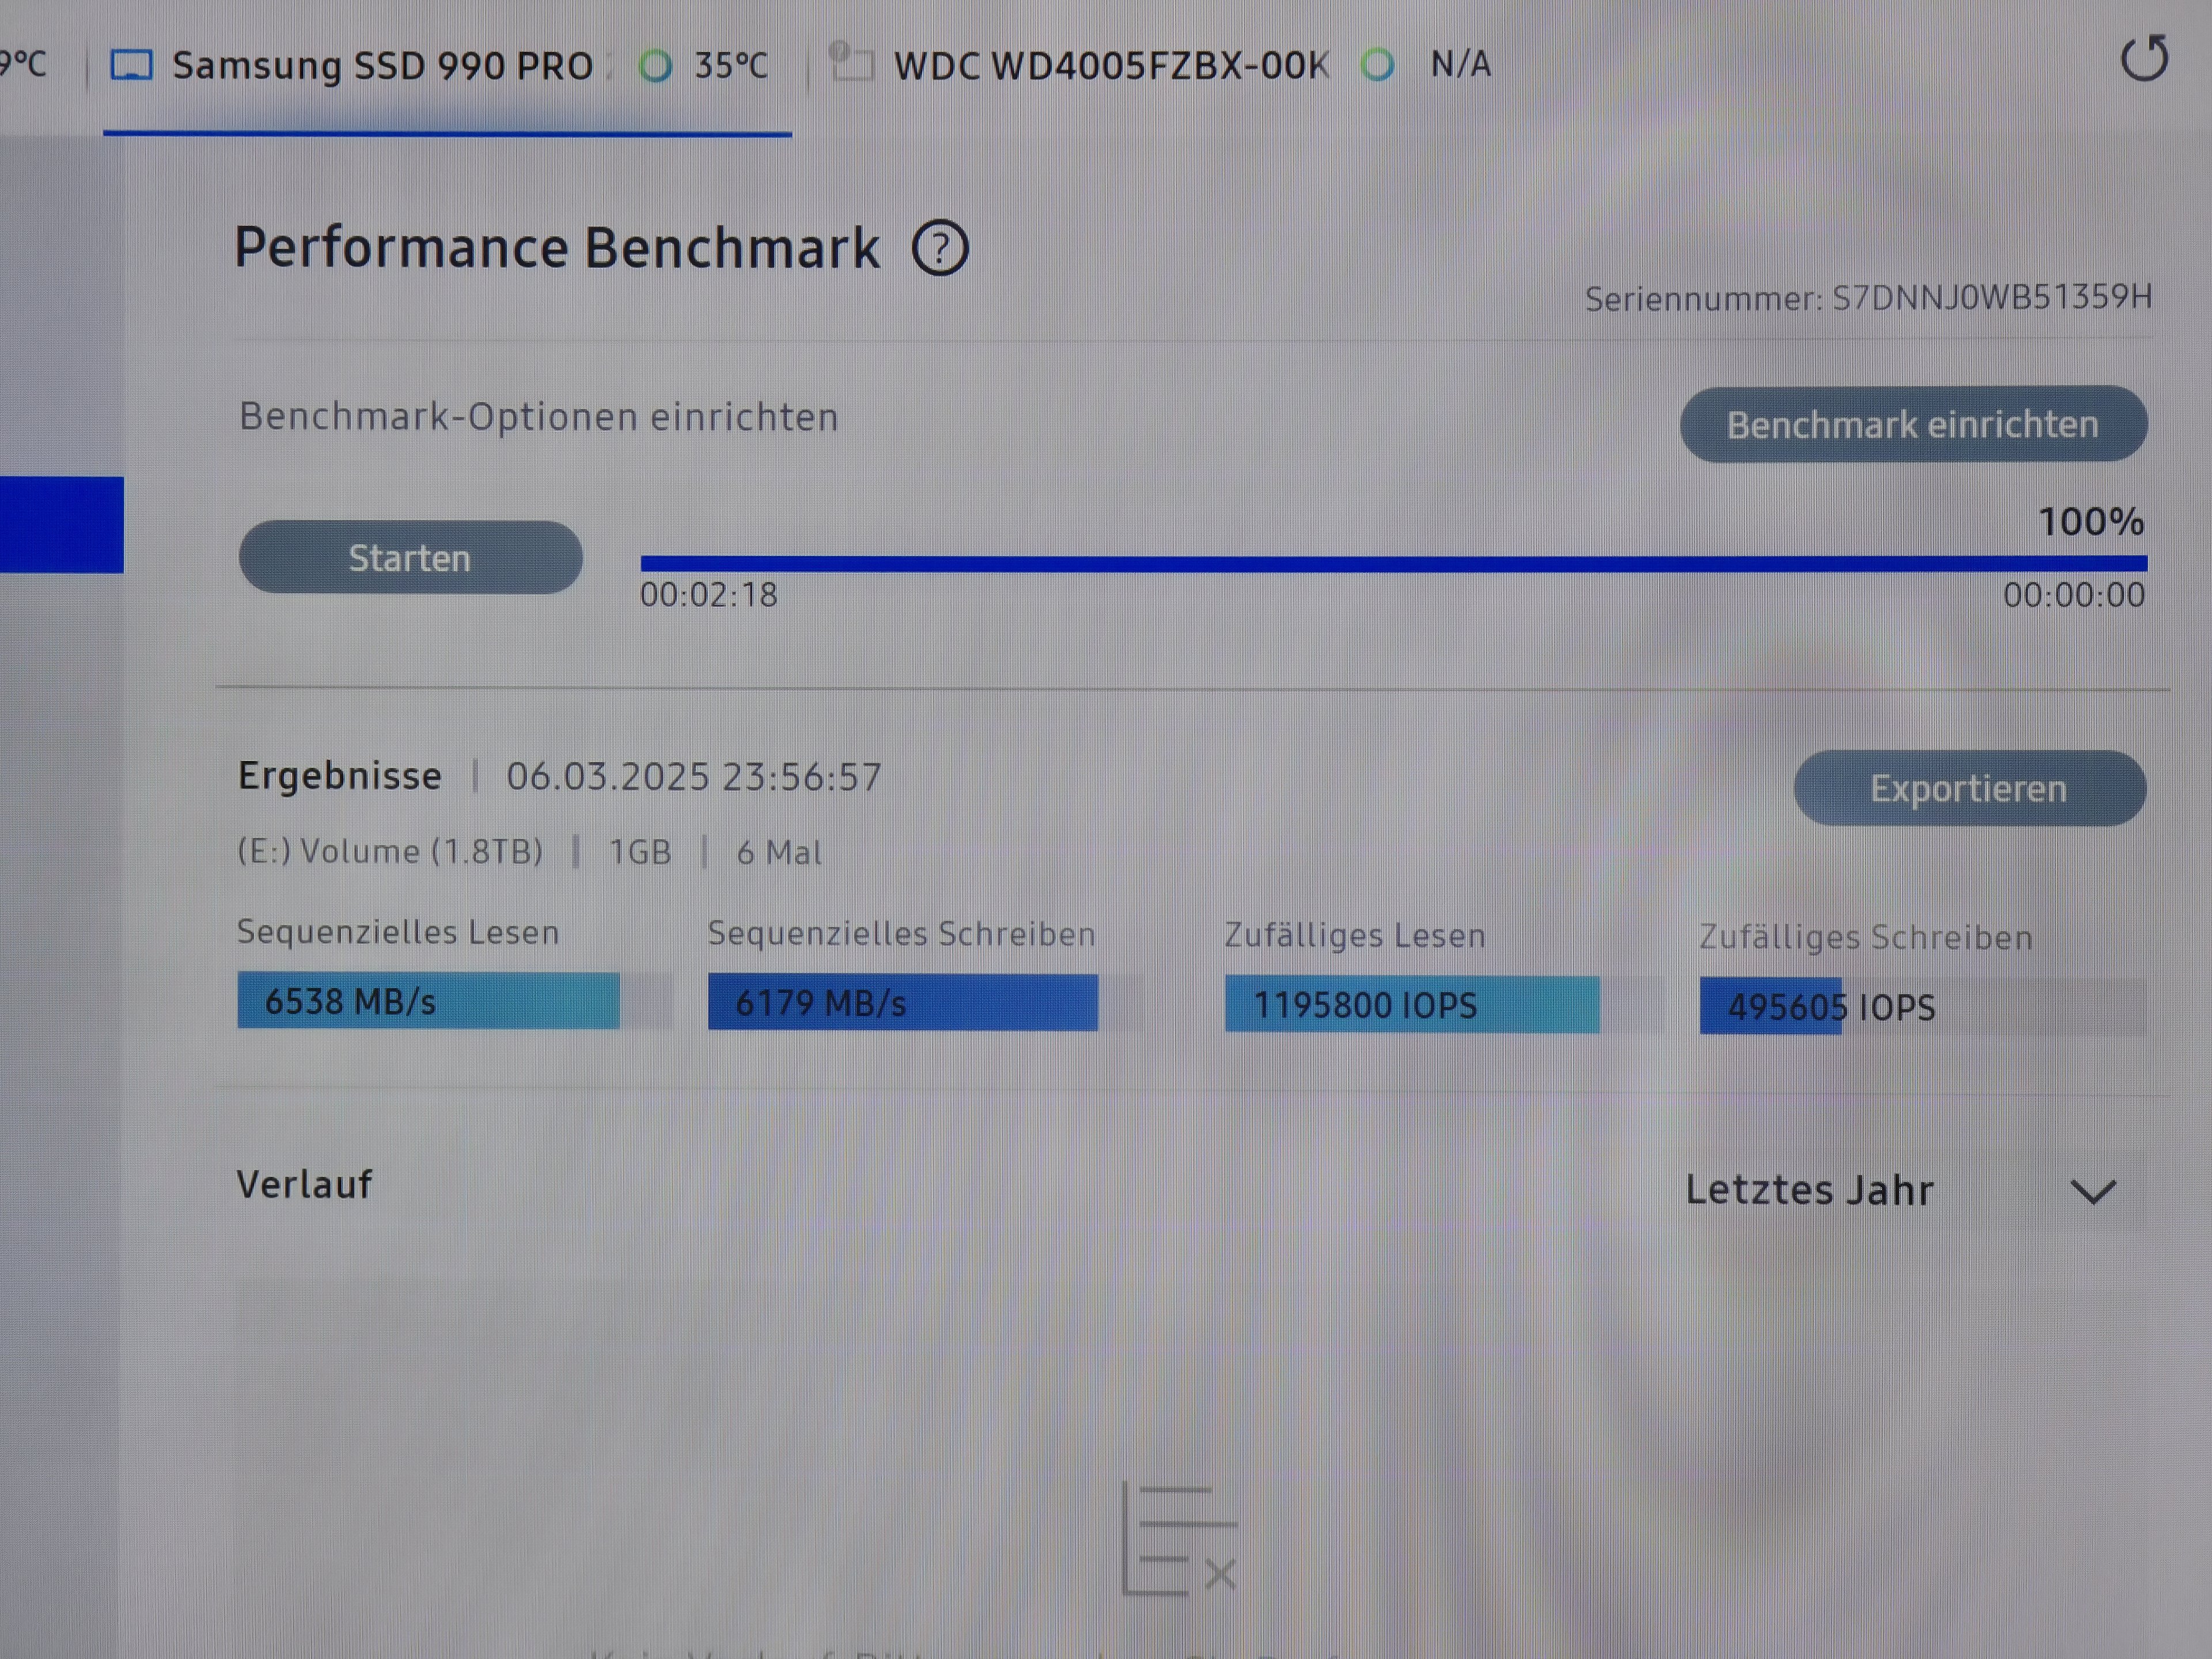Open the Letztes Jahr period dropdown

[x=1810, y=1191]
